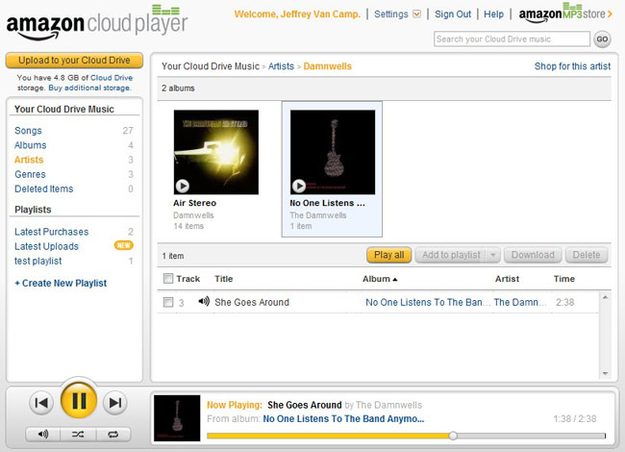This screenshot has width=625, height=452.
Task: Open the album link in Now Playing bar
Action: [344, 419]
